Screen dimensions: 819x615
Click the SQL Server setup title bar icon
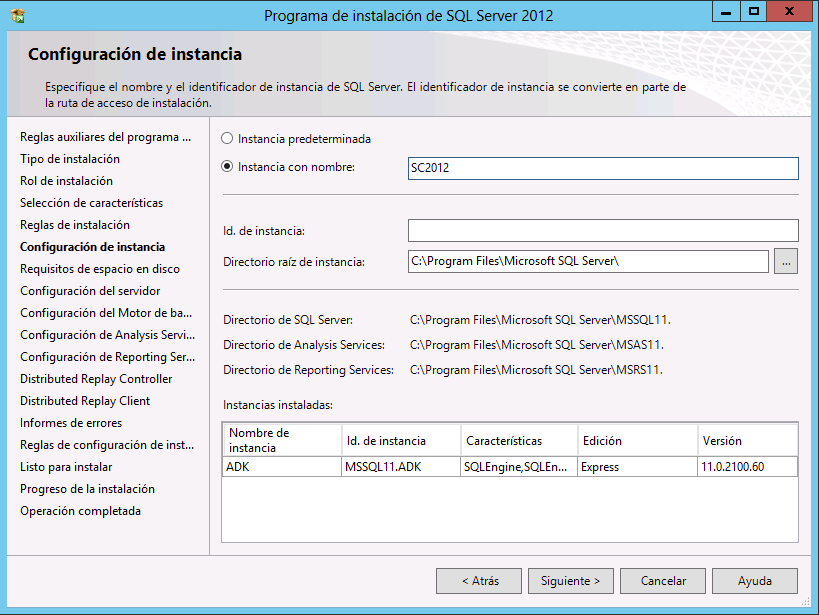pyautogui.click(x=18, y=16)
